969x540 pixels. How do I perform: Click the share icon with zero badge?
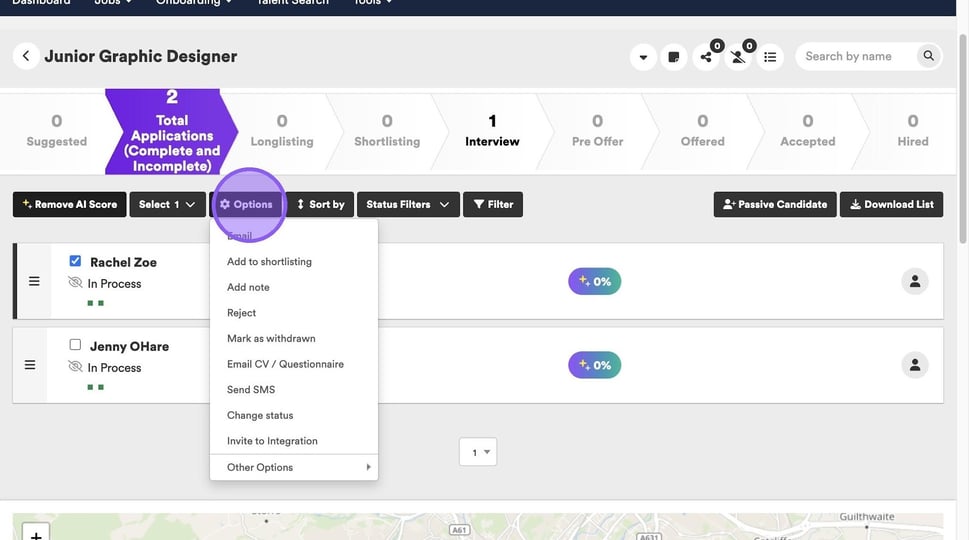(706, 57)
